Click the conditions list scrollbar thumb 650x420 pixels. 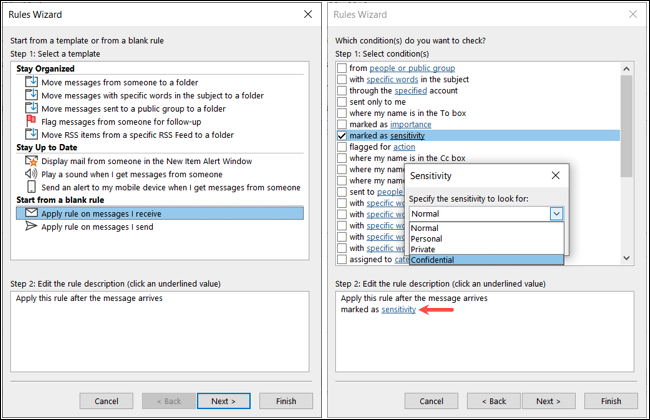(626, 126)
